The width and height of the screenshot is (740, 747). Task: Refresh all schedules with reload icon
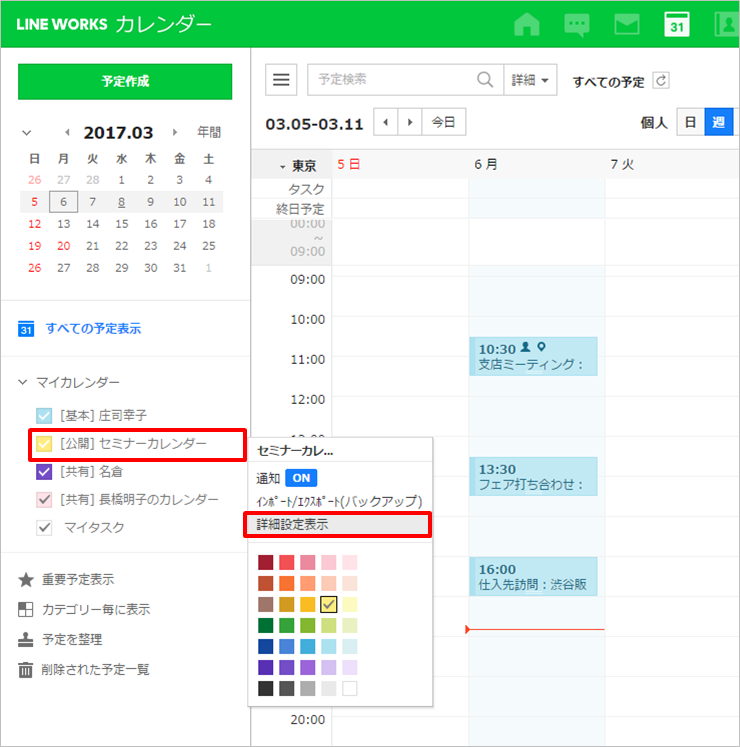660,81
